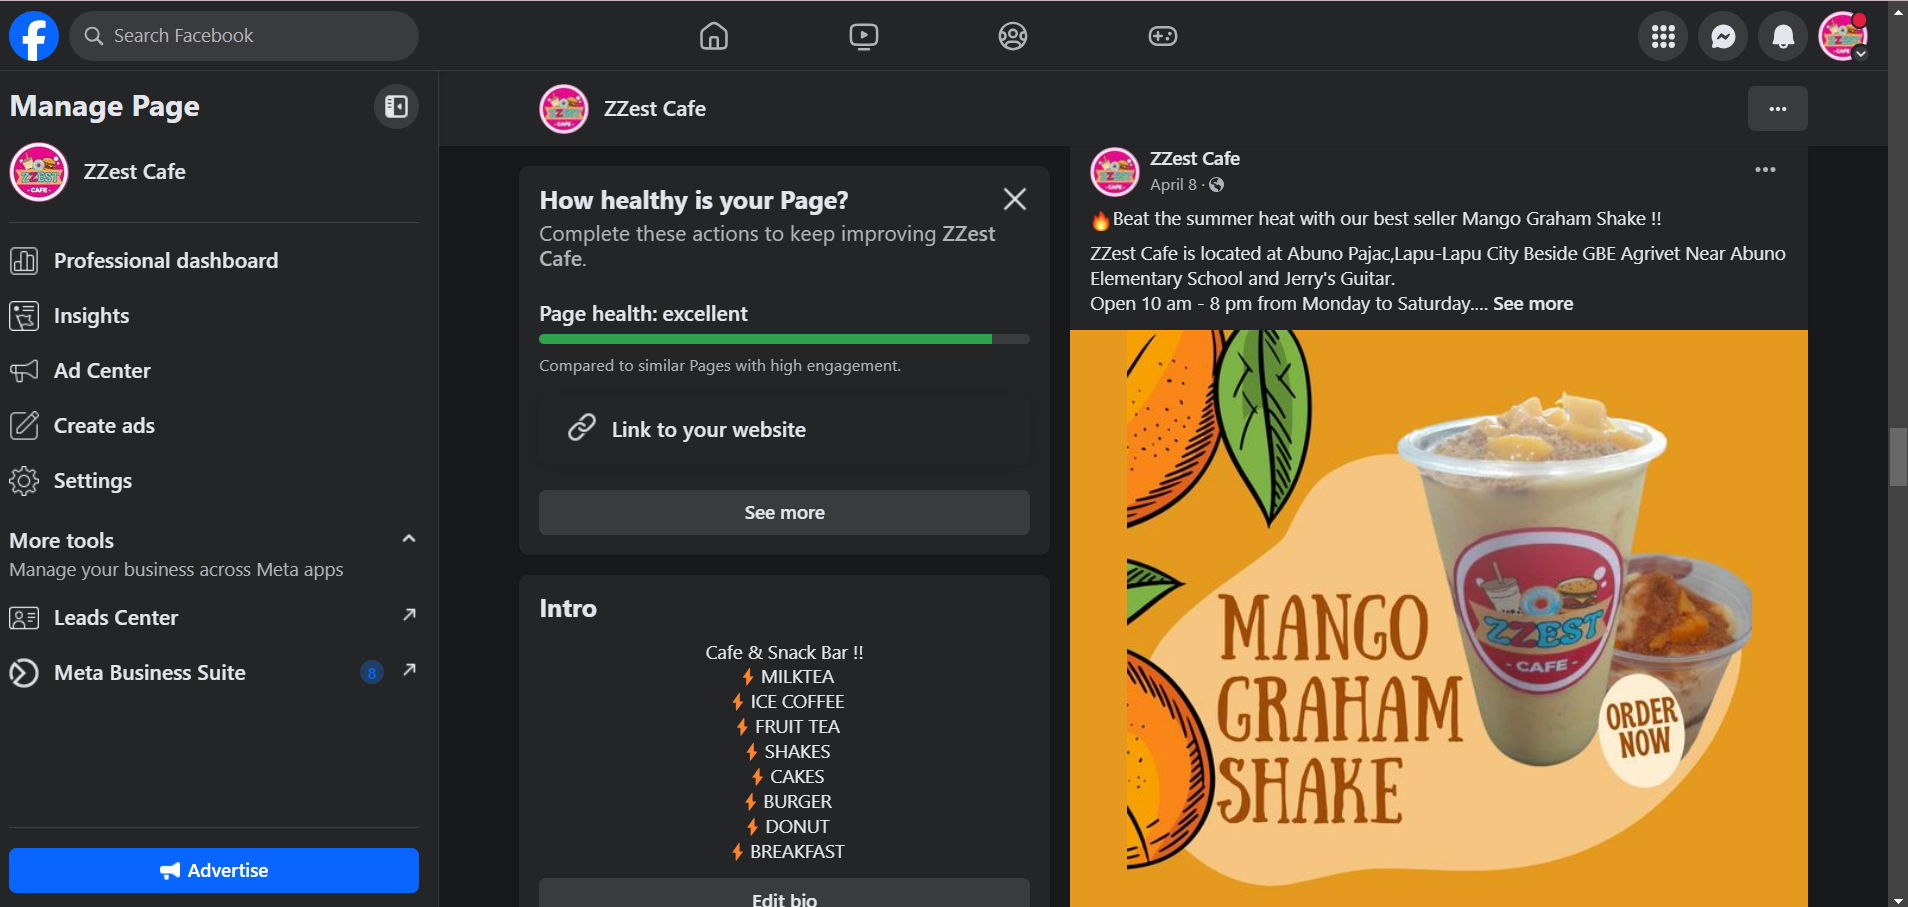The image size is (1908, 907).
Task: Open the post options three-dot menu
Action: pos(1765,170)
